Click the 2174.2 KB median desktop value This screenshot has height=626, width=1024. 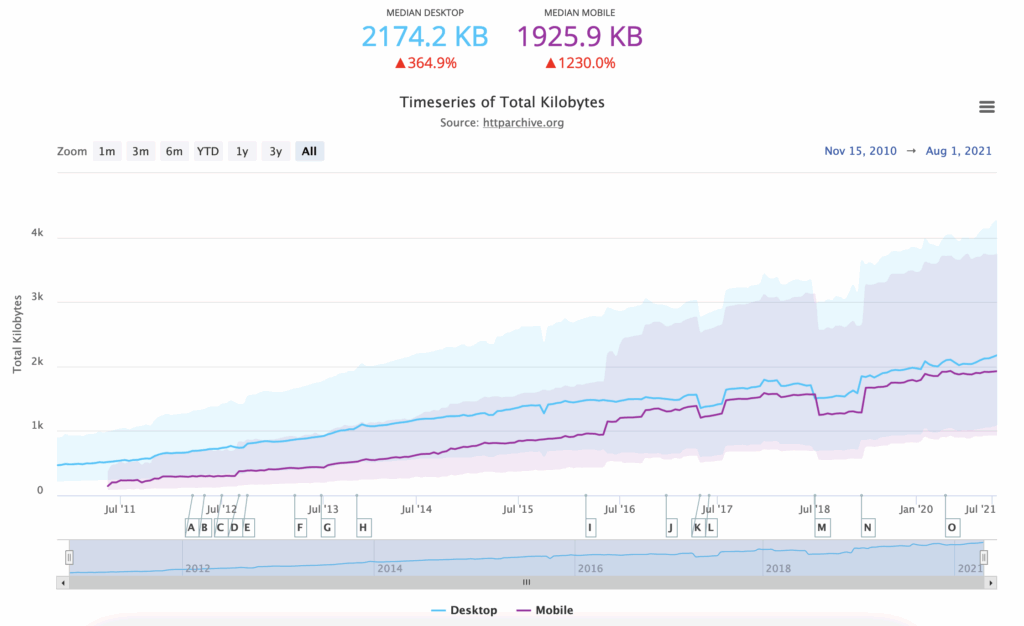(425, 37)
